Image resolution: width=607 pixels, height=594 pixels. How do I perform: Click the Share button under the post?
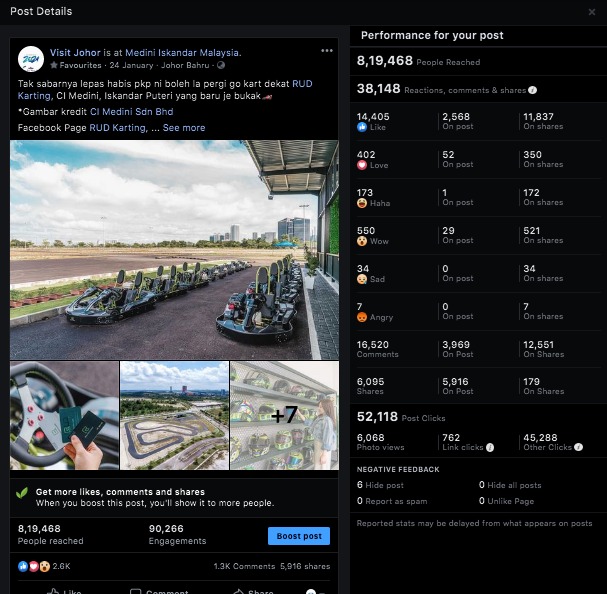pyautogui.click(x=254, y=591)
